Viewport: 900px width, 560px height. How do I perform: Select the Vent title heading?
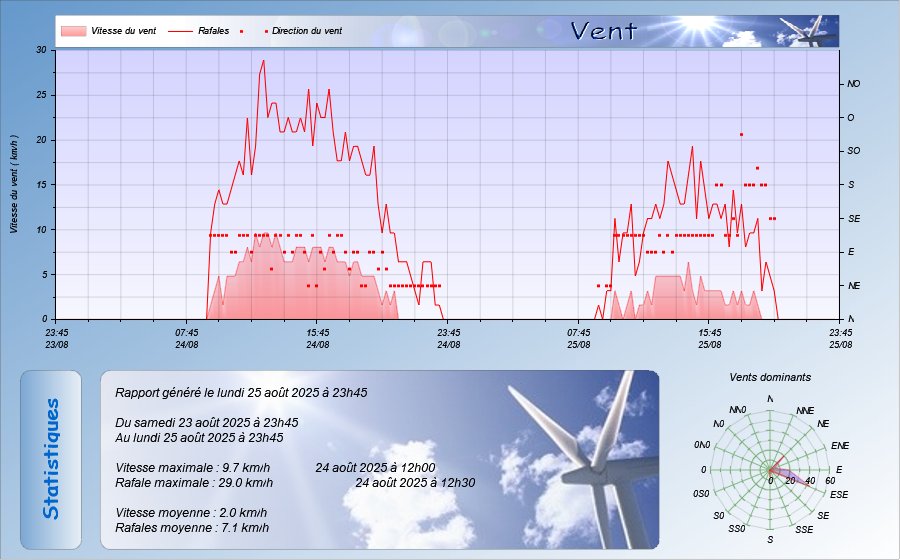(x=603, y=31)
